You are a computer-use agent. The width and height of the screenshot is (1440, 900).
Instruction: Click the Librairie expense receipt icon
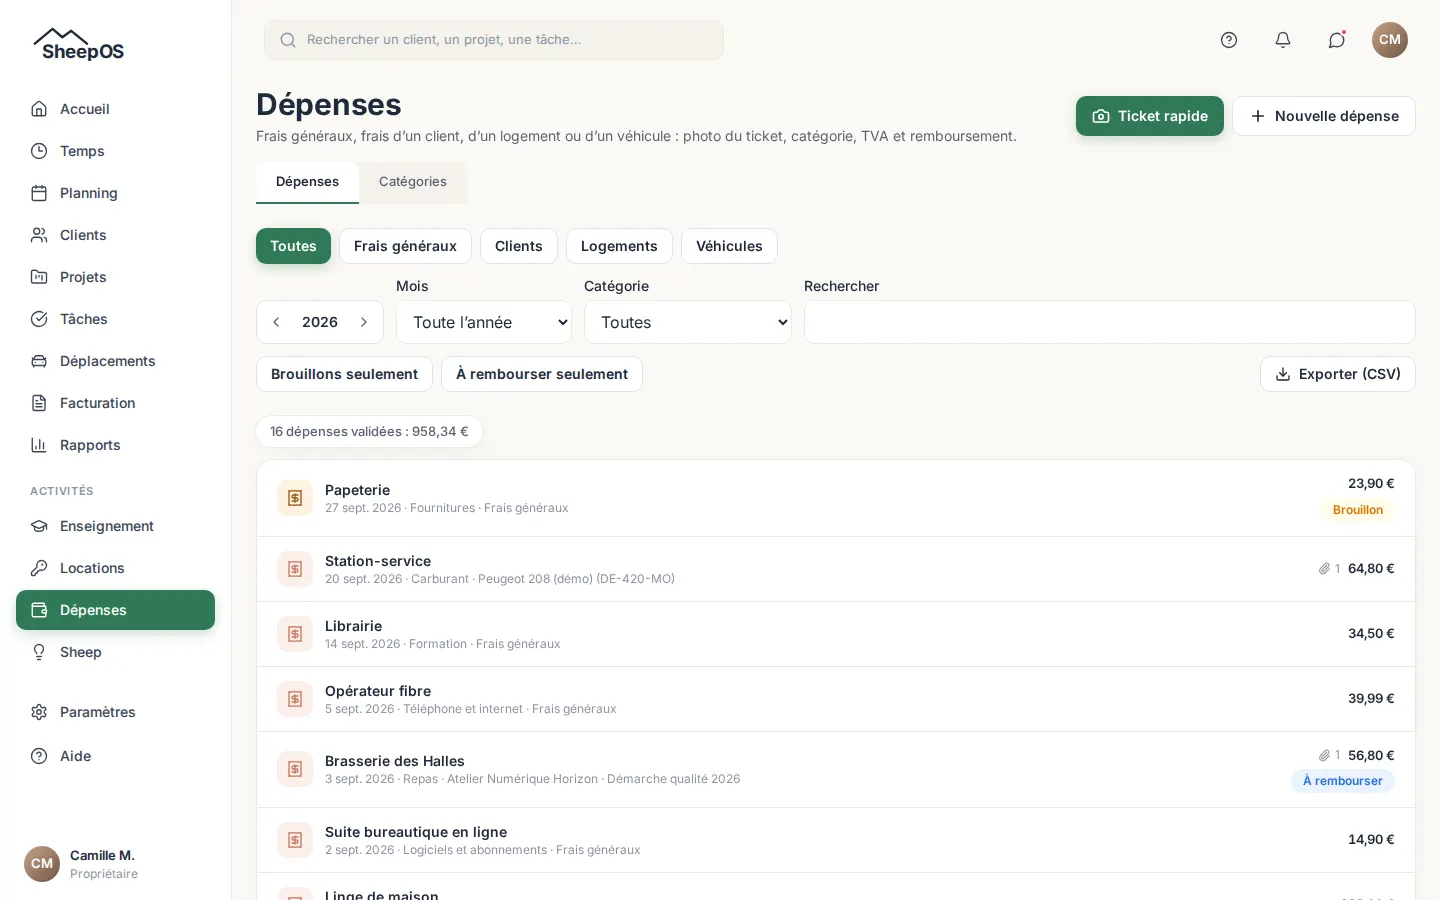295,634
